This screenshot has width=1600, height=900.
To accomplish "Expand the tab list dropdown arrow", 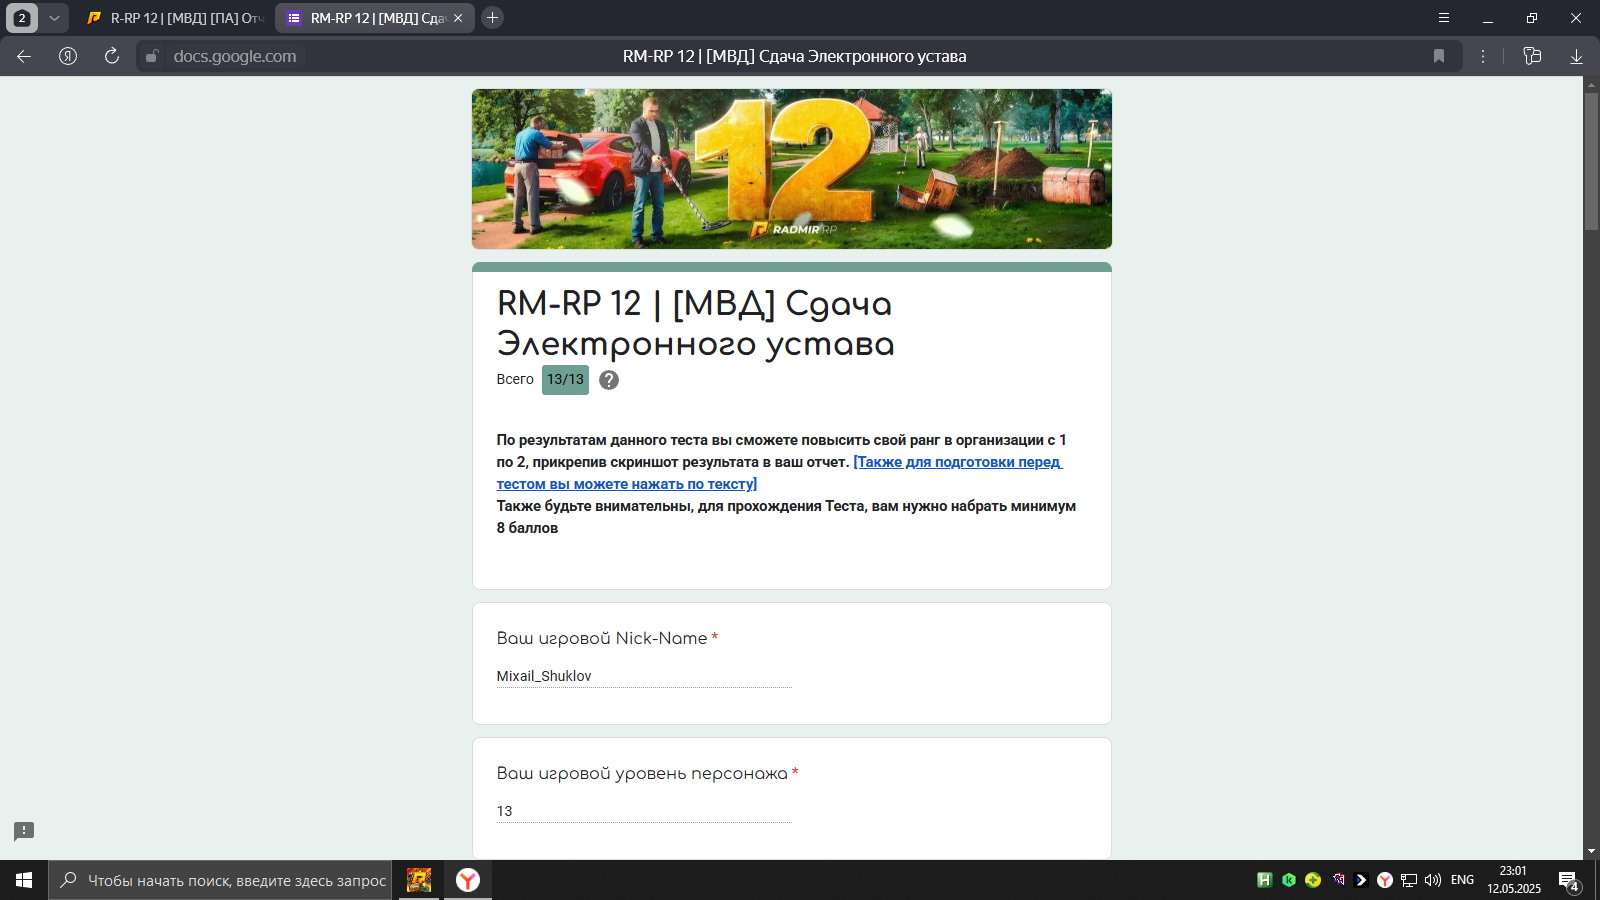I will 54,18.
